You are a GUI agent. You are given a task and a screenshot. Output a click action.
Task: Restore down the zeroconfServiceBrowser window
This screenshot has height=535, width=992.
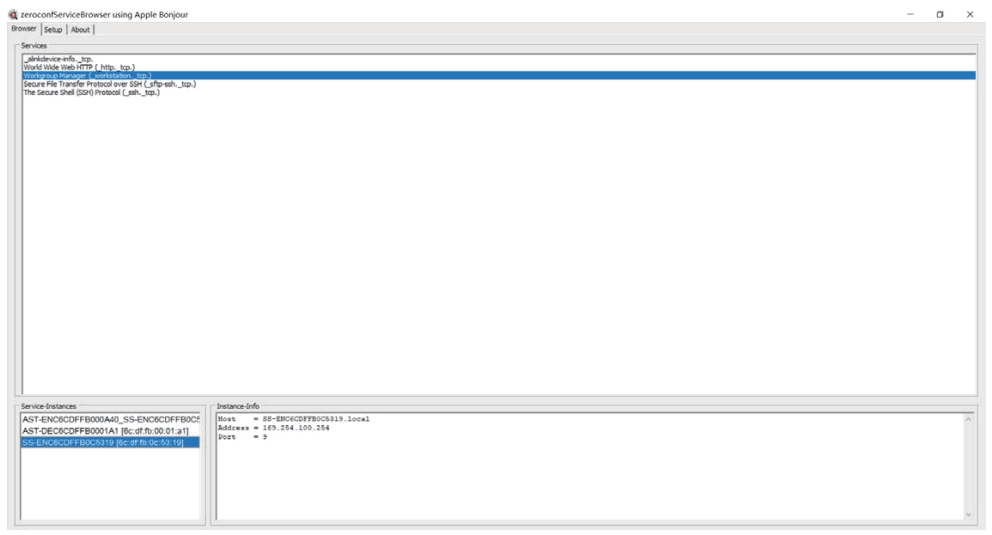coord(940,14)
